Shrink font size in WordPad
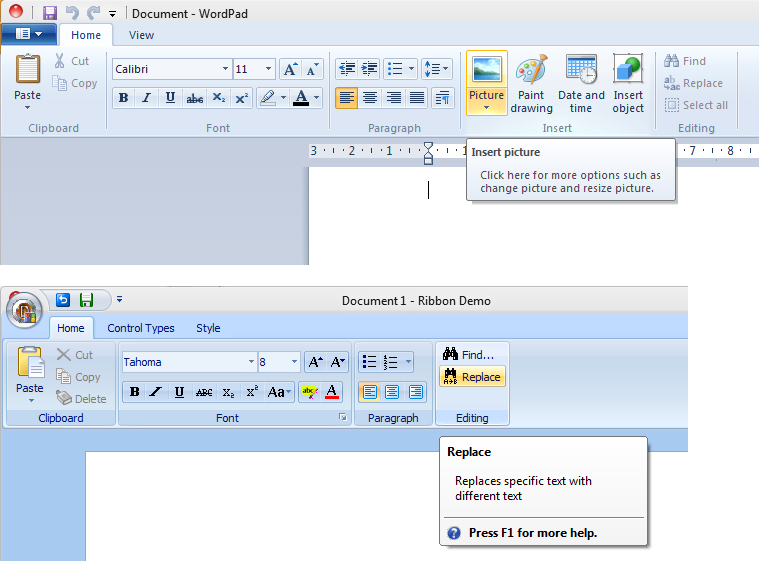 coord(312,69)
